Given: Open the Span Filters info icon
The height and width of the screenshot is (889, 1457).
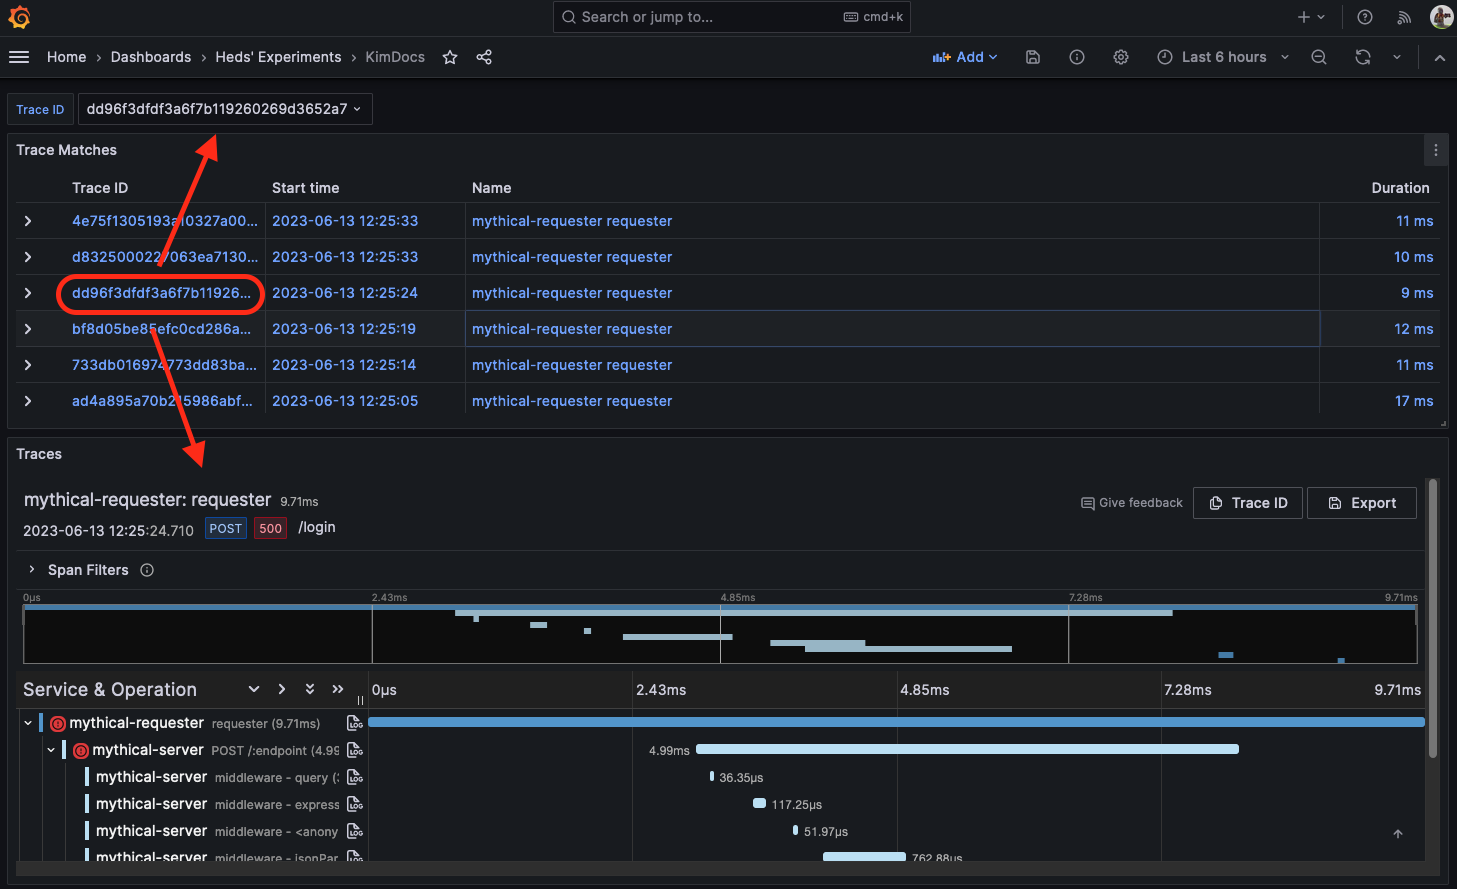Looking at the screenshot, I should (146, 570).
